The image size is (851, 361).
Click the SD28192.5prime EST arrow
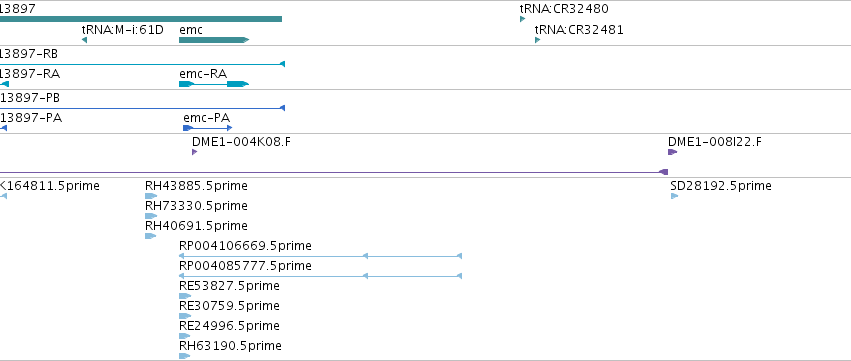[675, 196]
